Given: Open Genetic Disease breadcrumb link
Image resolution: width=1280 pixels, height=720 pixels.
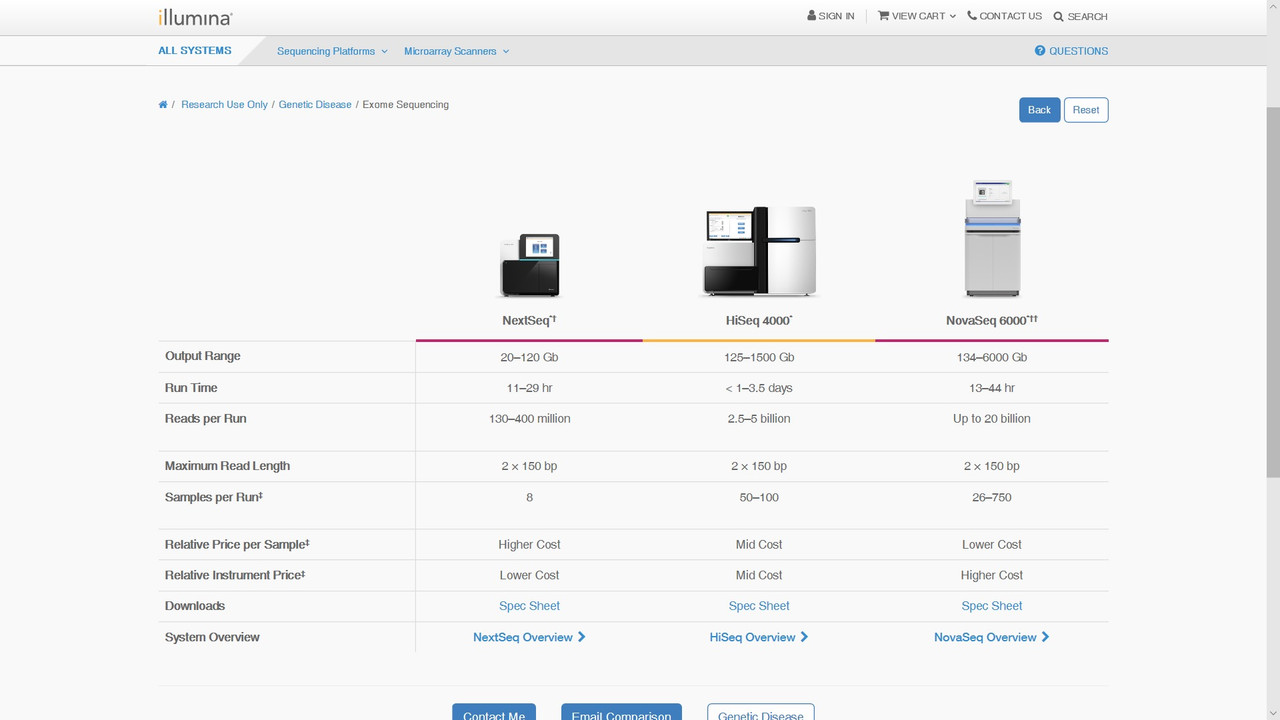Looking at the screenshot, I should (315, 105).
